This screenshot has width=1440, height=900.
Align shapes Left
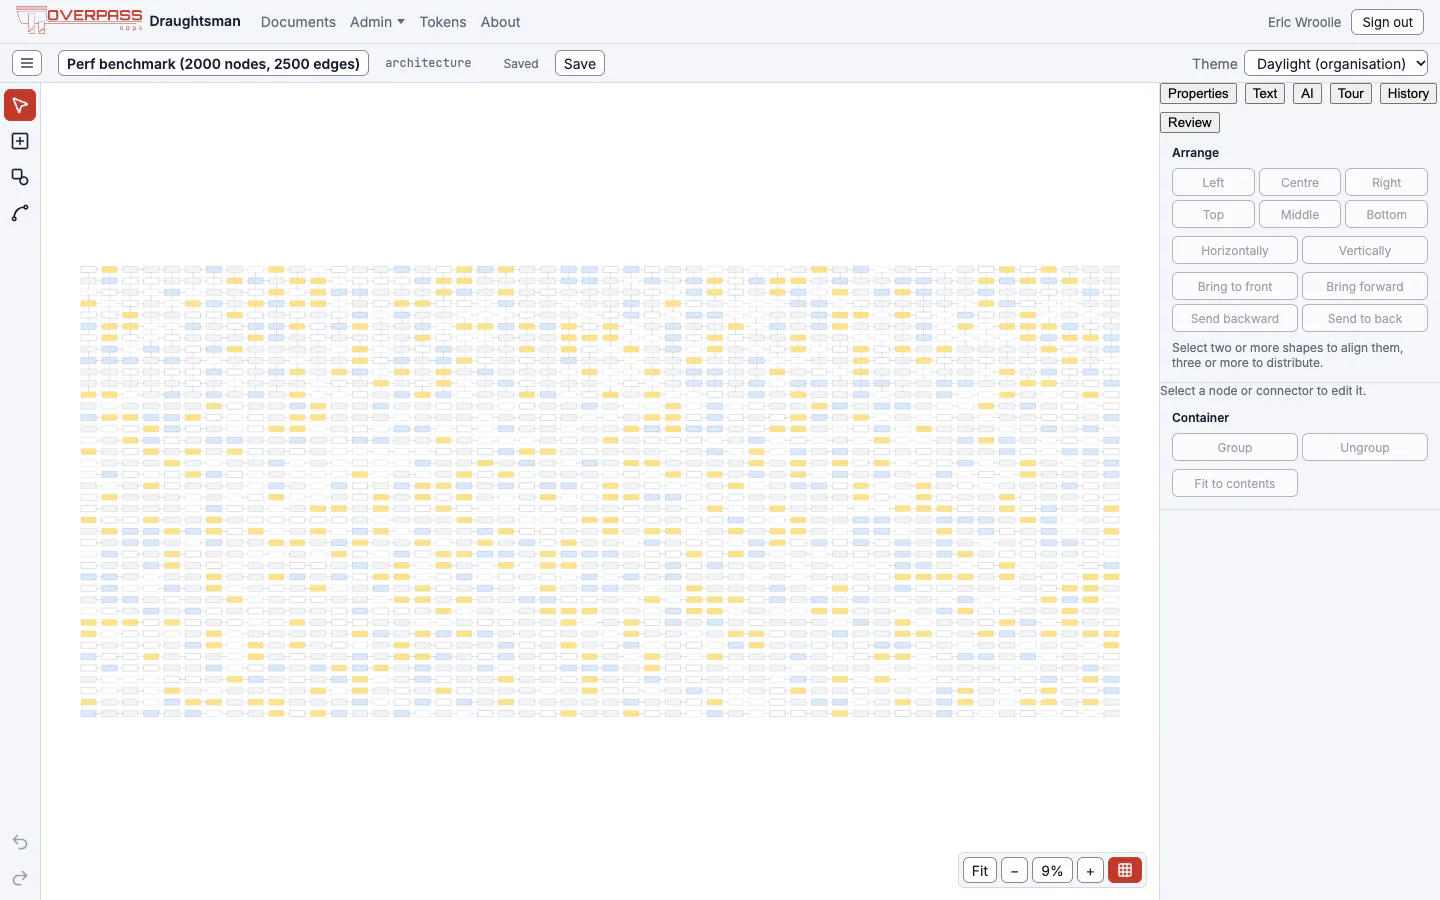(1213, 182)
